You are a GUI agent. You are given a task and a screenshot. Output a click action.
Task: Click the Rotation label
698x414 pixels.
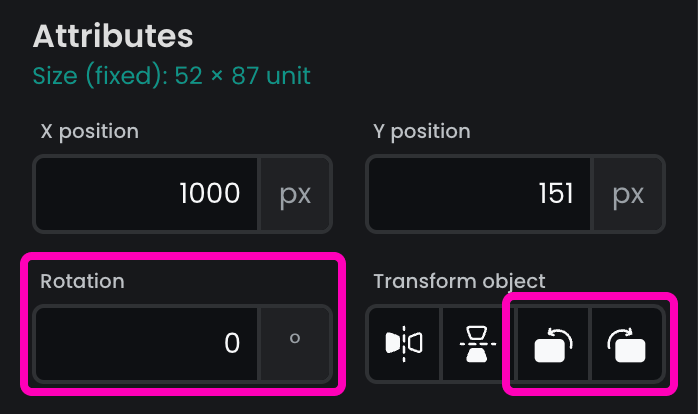(x=82, y=281)
